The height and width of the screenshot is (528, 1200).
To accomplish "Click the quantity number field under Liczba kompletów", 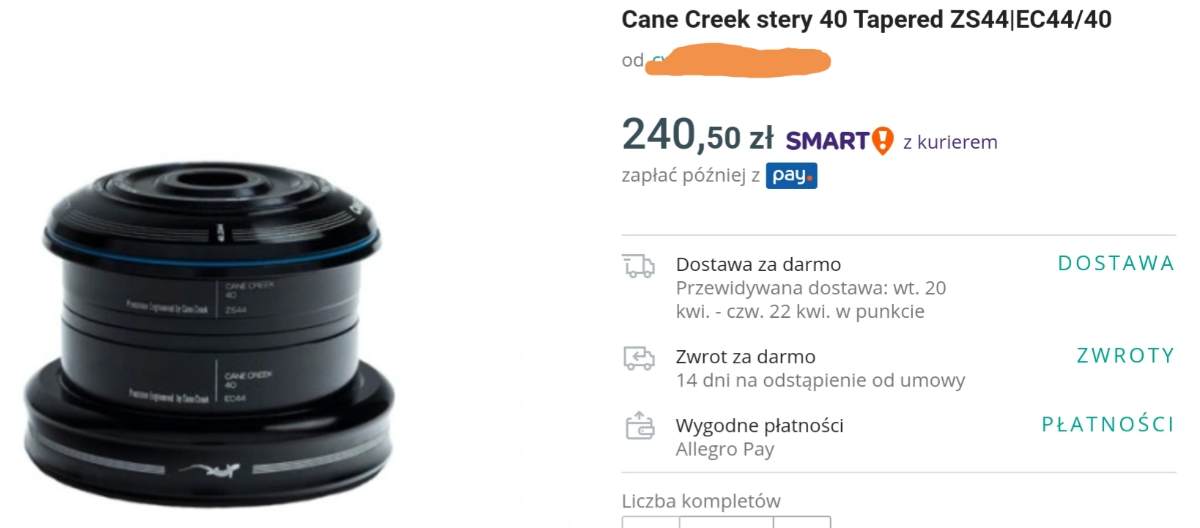I will 726,522.
